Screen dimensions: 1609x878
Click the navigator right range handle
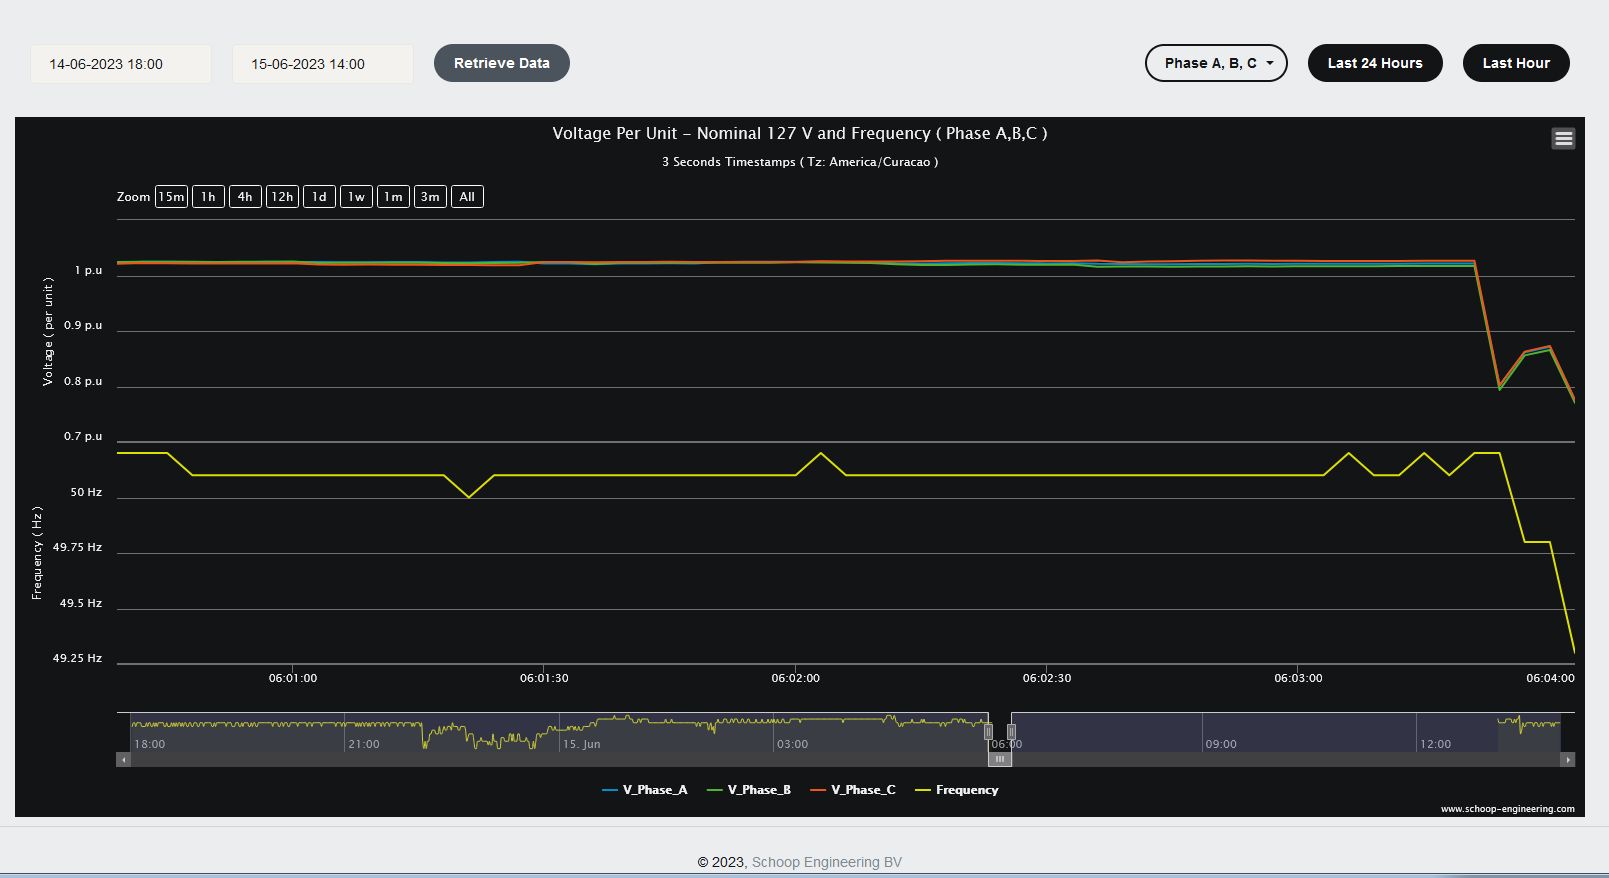pyautogui.click(x=1011, y=732)
